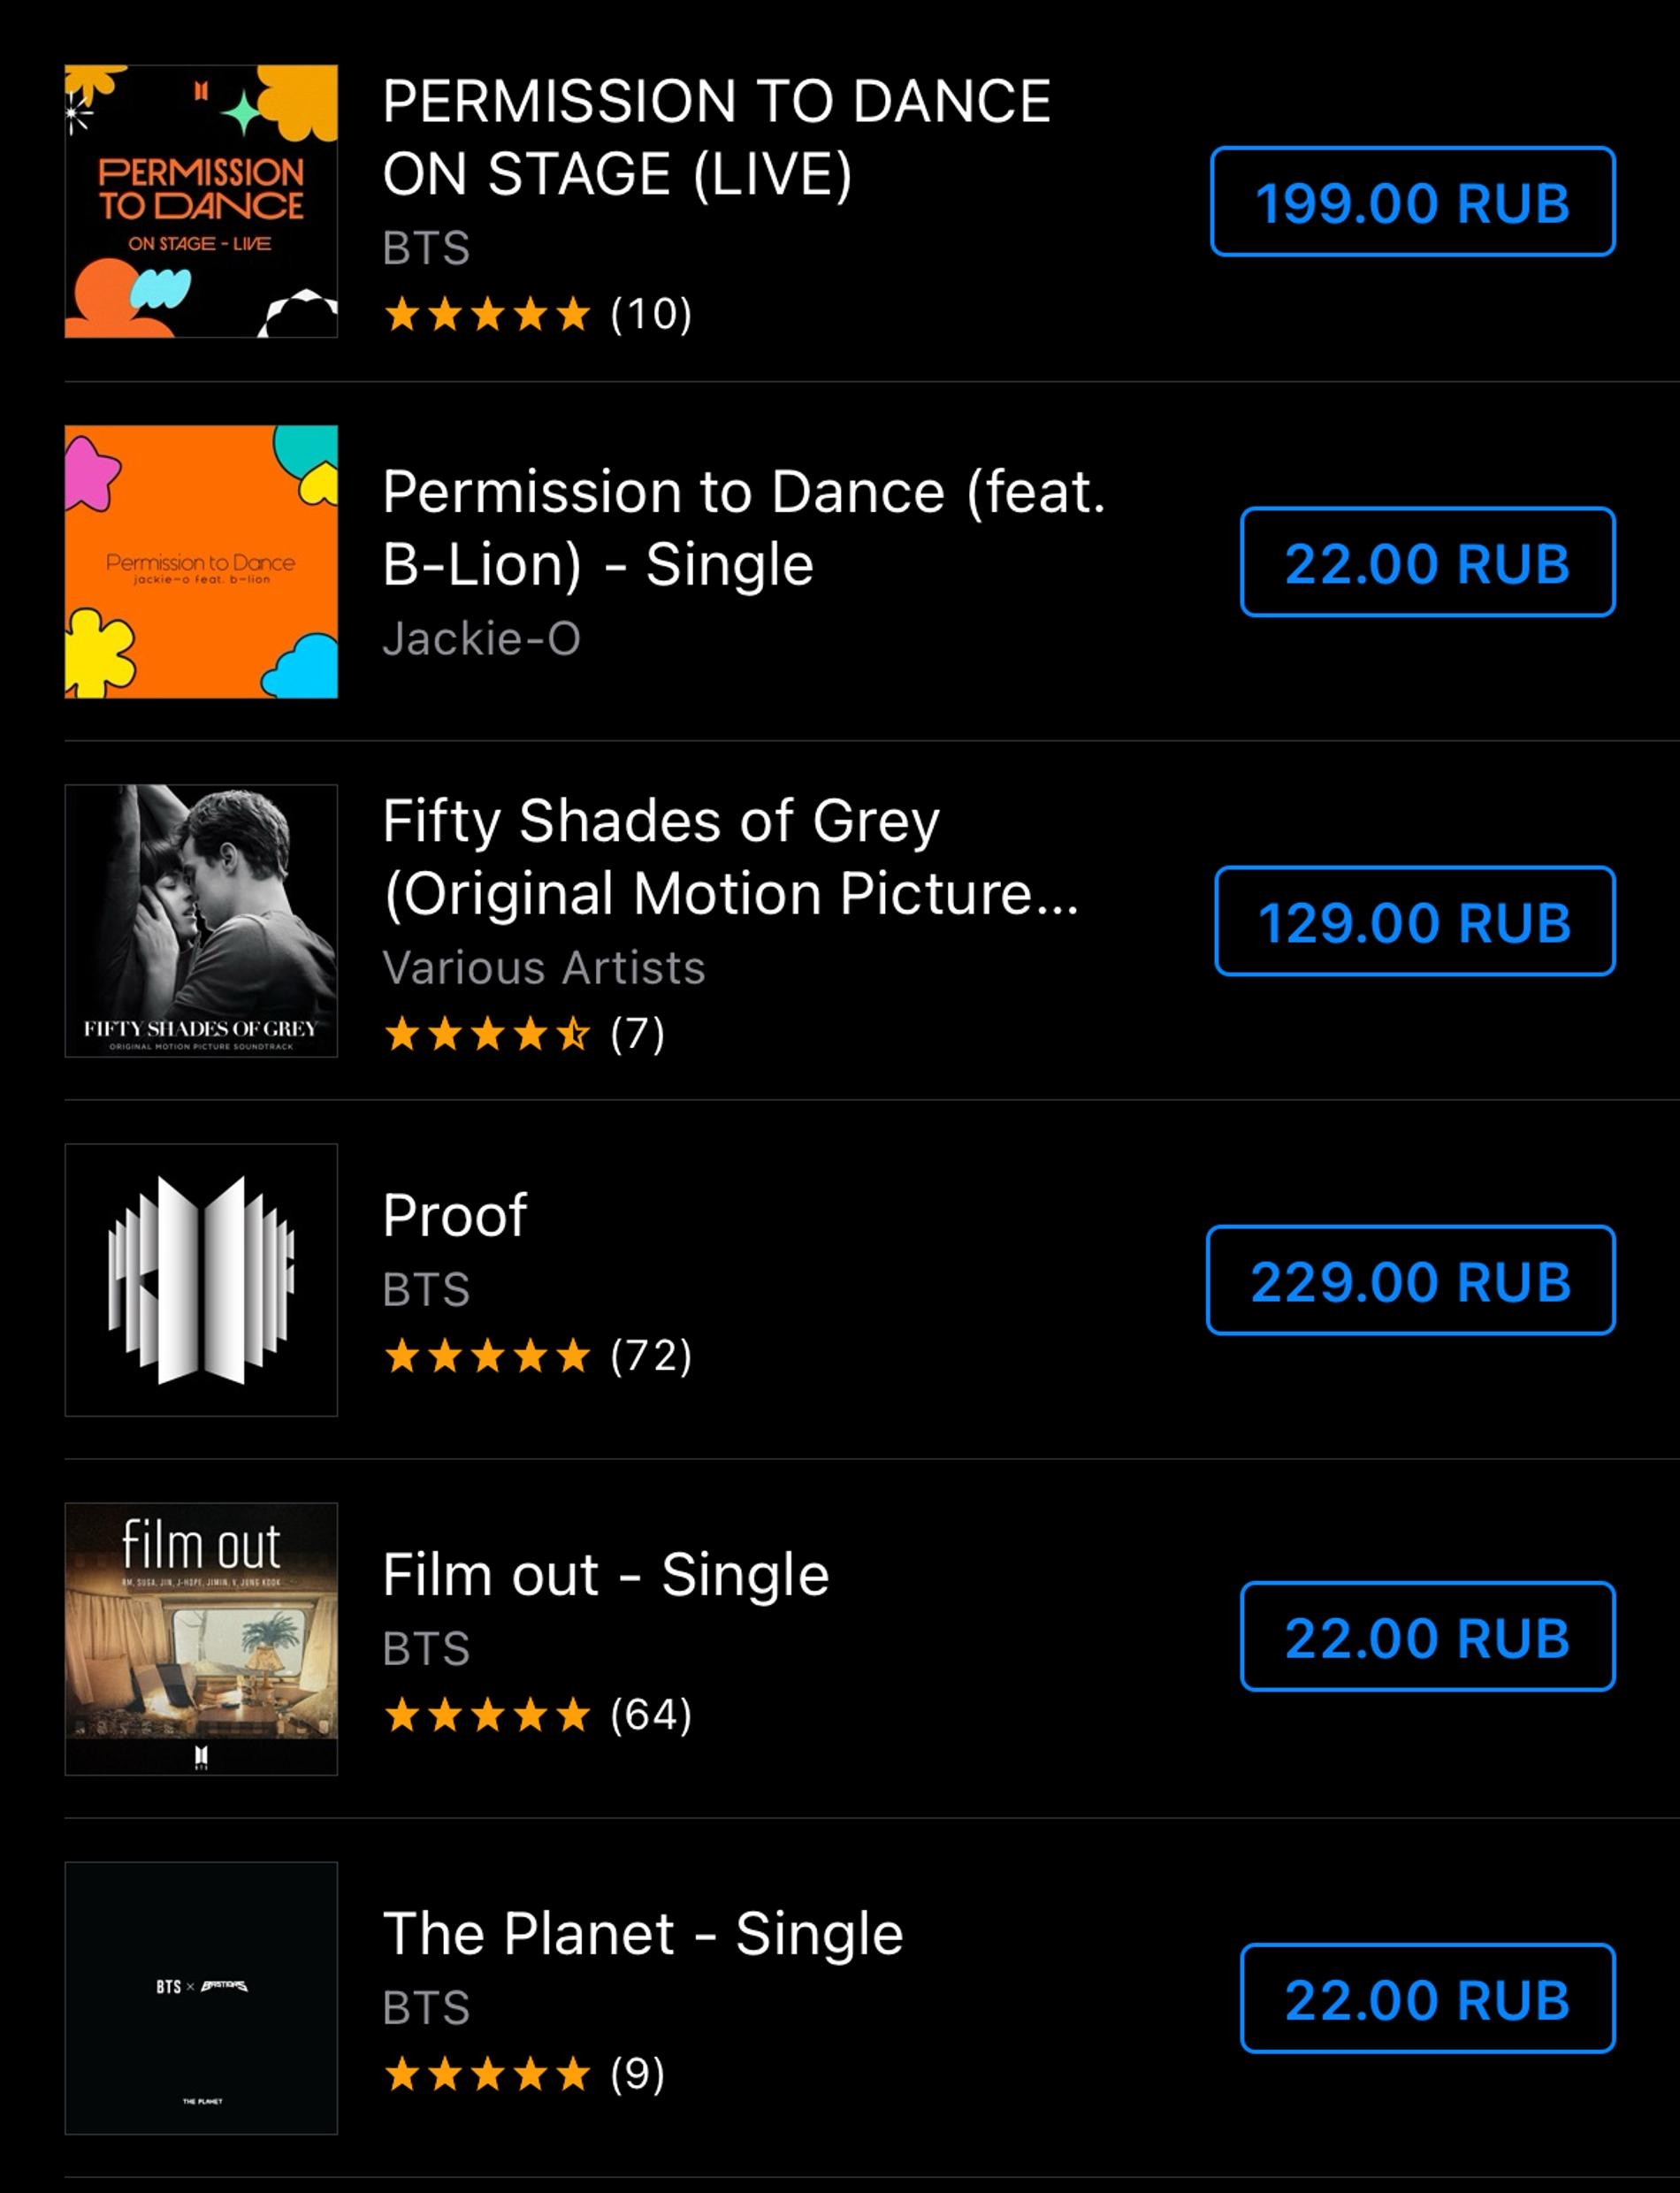
Task: Select Fifty Shades of Grey soundtrack title
Action: [x=730, y=856]
